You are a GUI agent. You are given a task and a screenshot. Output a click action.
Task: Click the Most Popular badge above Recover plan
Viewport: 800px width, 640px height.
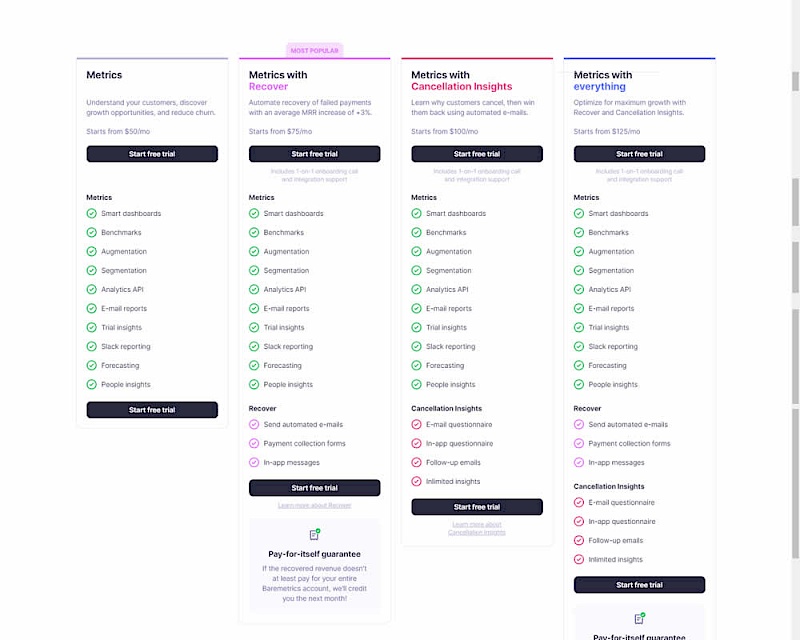point(314,50)
